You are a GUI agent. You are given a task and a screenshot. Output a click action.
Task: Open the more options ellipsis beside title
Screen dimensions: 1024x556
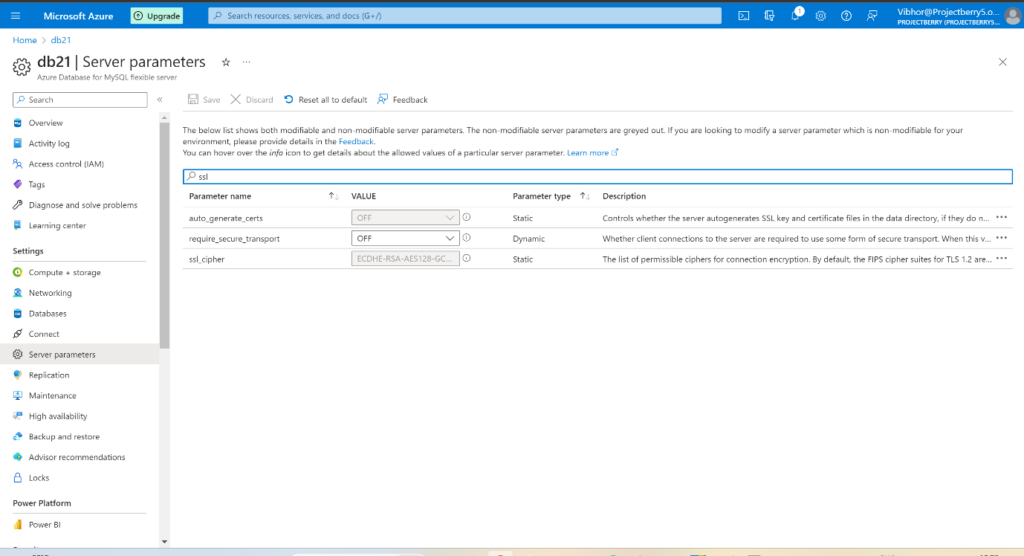[246, 62]
